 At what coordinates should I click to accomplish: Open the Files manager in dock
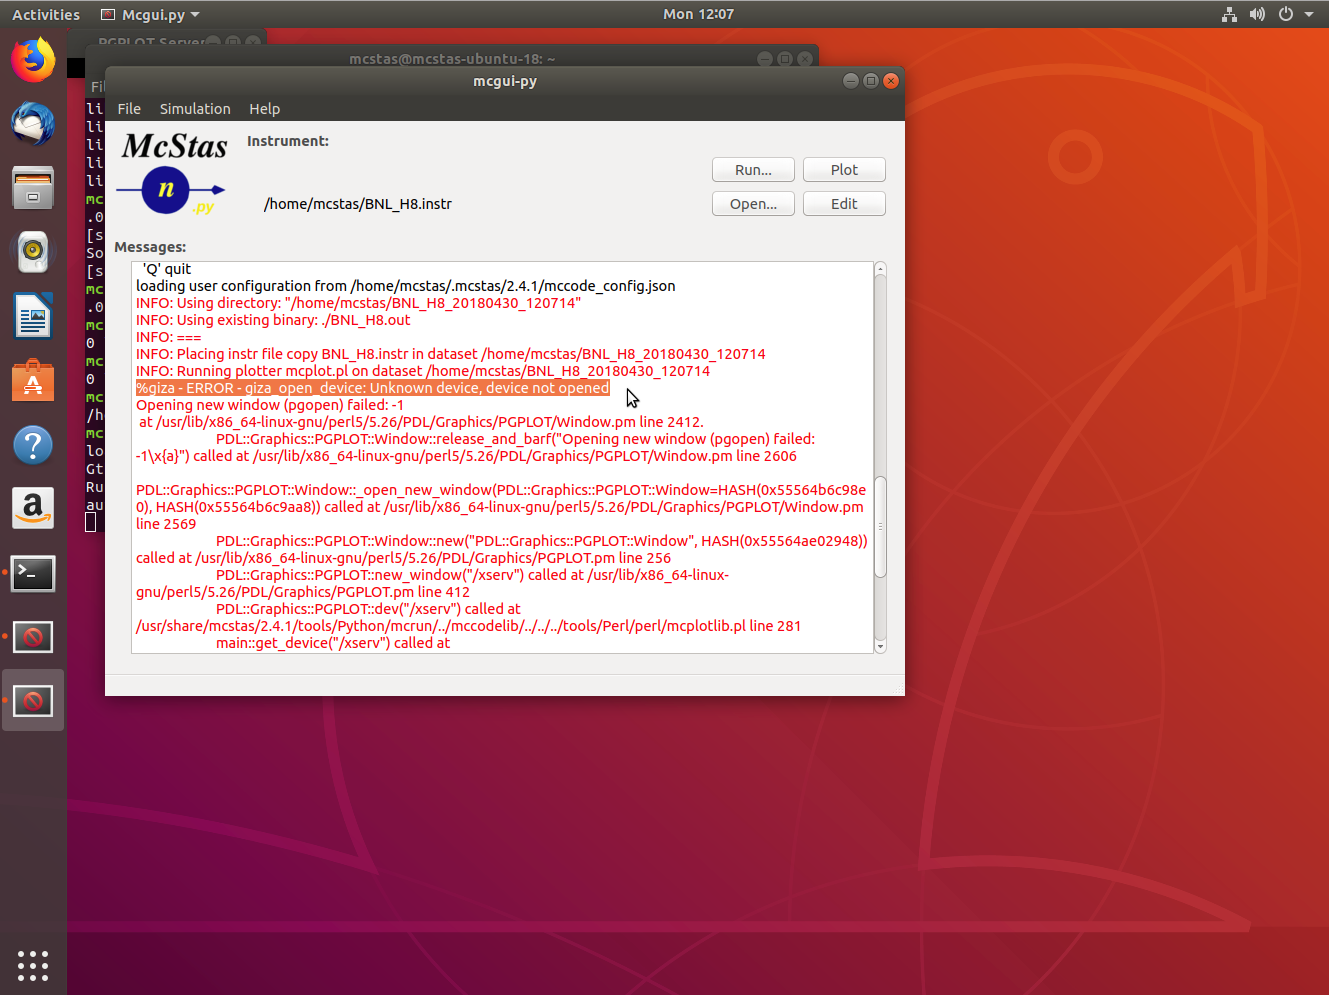pyautogui.click(x=33, y=188)
